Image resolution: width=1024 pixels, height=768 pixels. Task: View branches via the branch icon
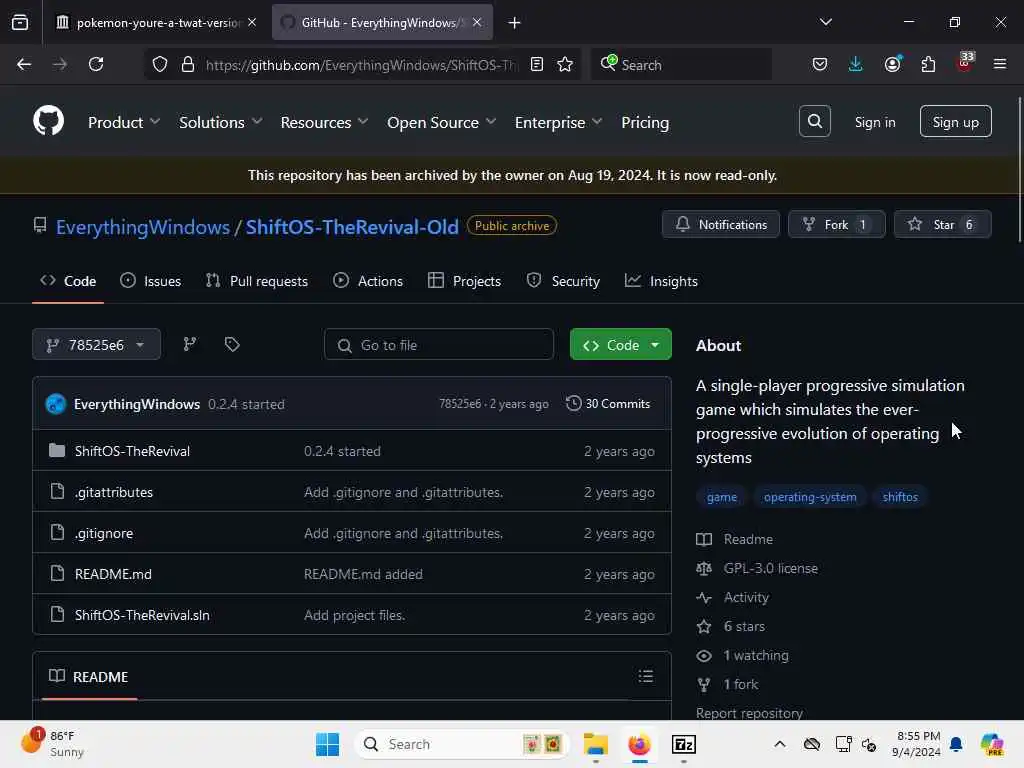click(189, 344)
